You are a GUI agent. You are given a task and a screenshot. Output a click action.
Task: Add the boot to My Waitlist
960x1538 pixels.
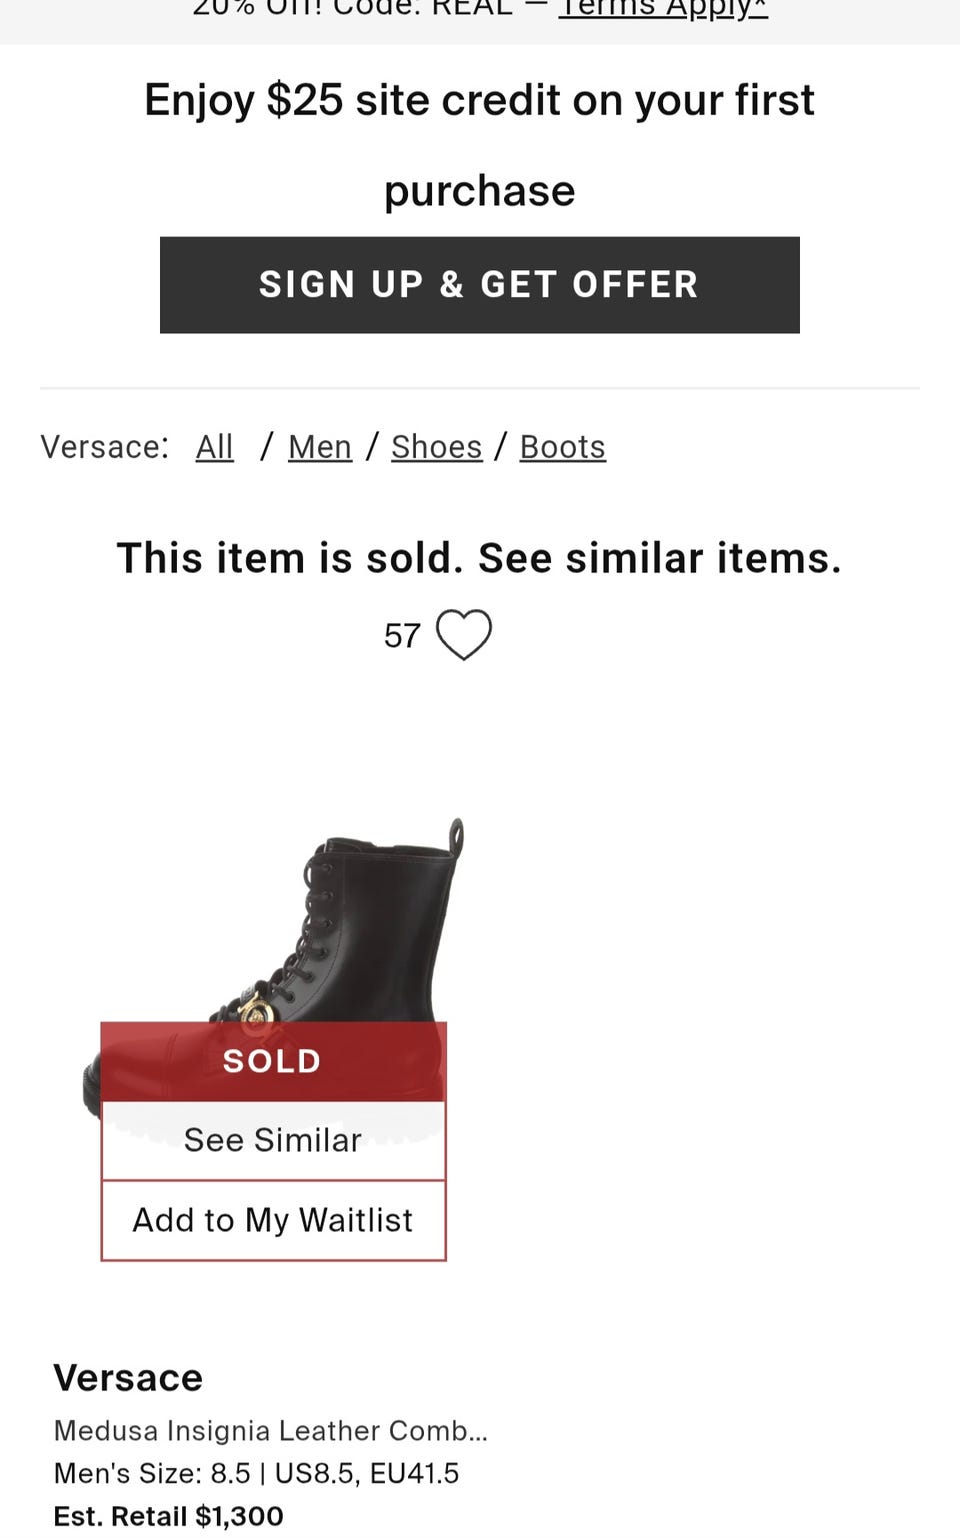(273, 1220)
